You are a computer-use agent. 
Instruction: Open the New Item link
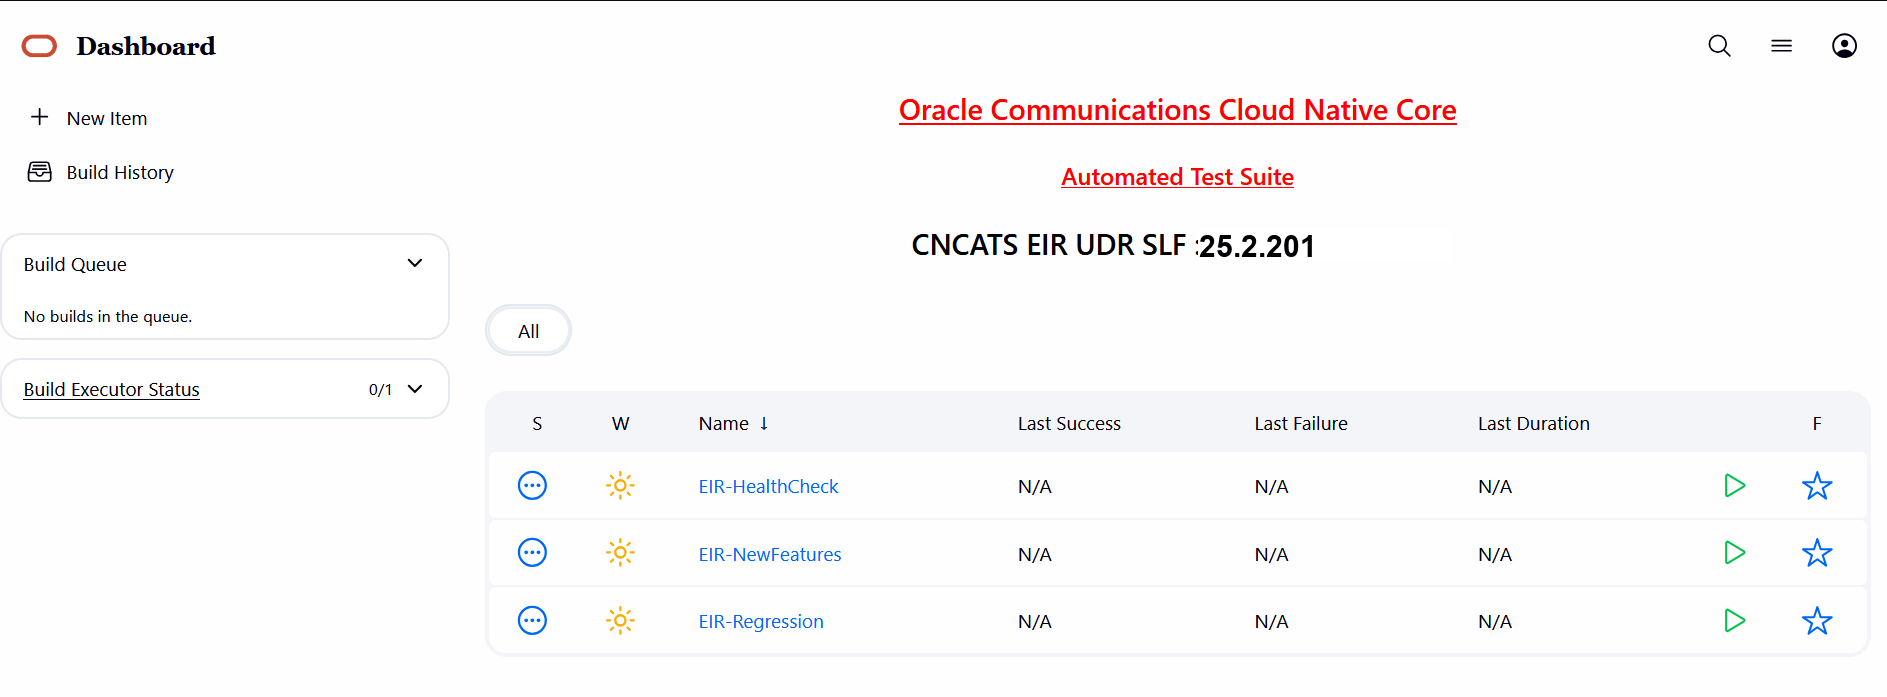click(107, 118)
